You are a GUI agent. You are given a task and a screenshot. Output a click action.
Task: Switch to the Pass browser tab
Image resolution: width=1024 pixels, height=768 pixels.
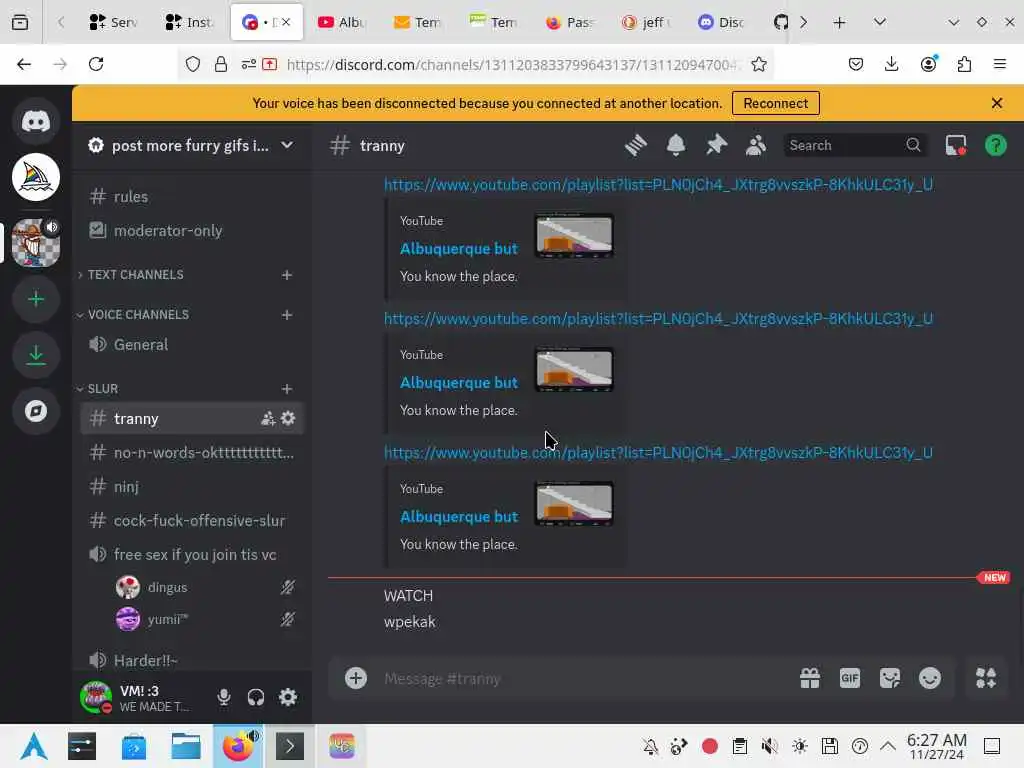569,22
